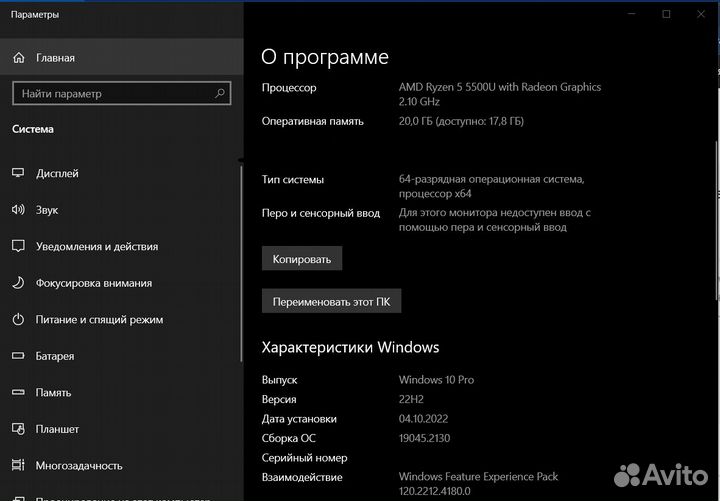Open Фокусировка внимания section
The height and width of the screenshot is (501, 720).
(120, 283)
